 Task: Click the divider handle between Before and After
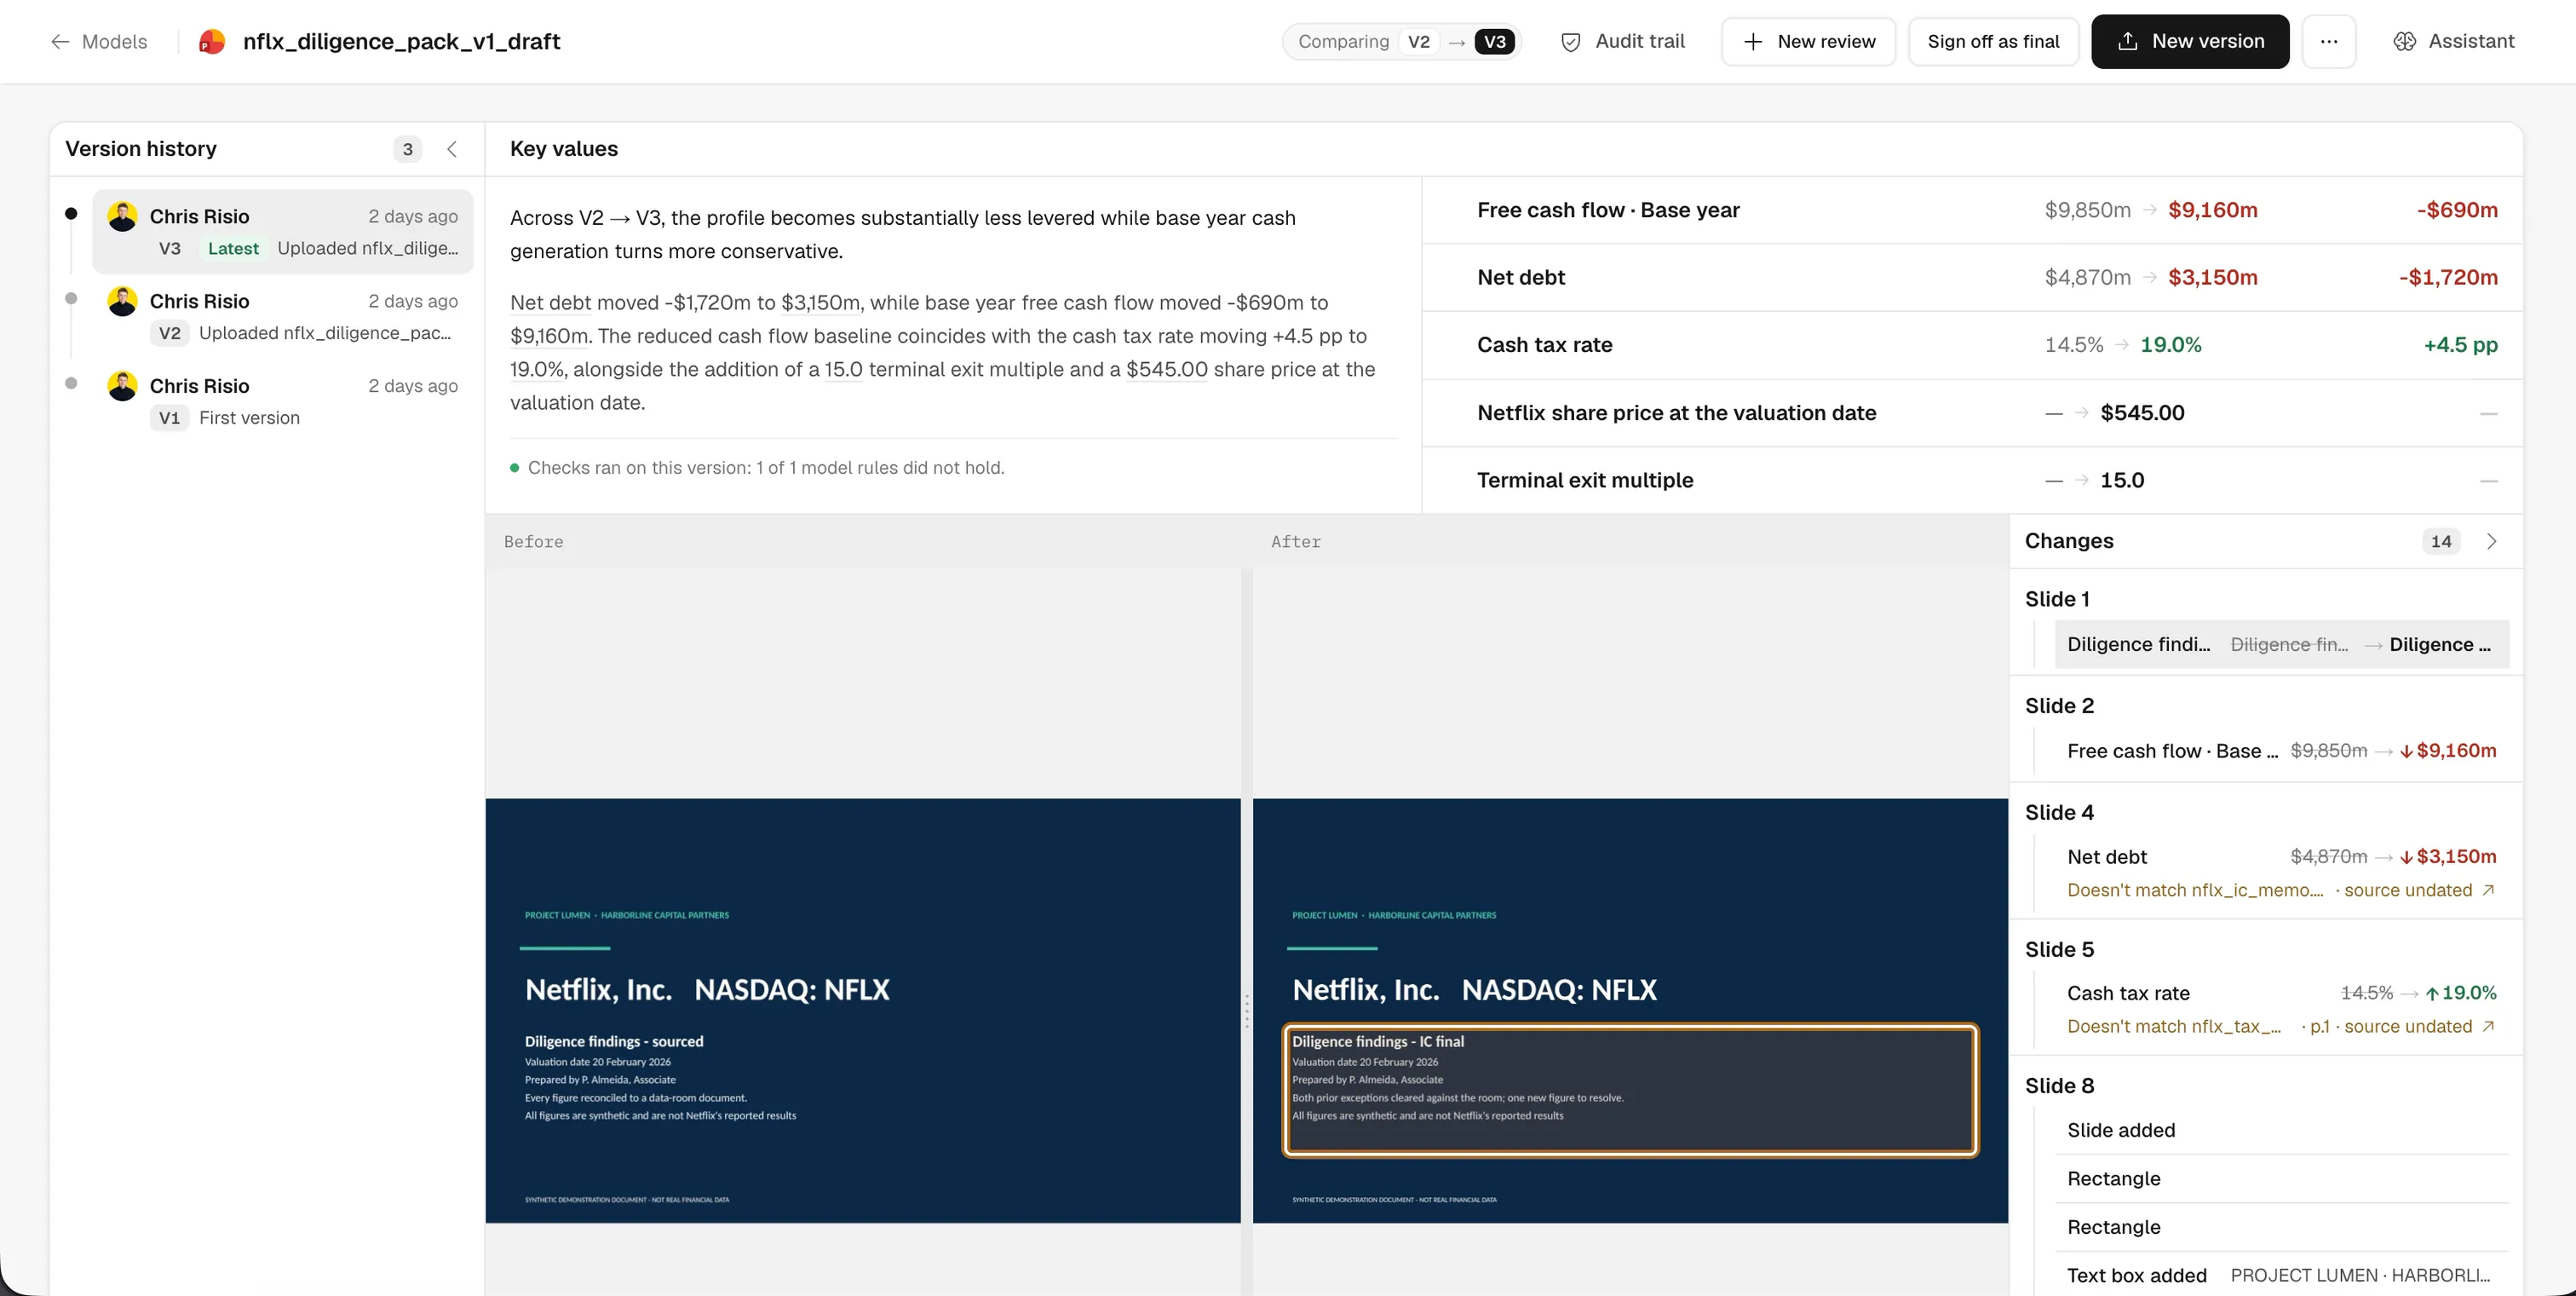pos(1246,1010)
